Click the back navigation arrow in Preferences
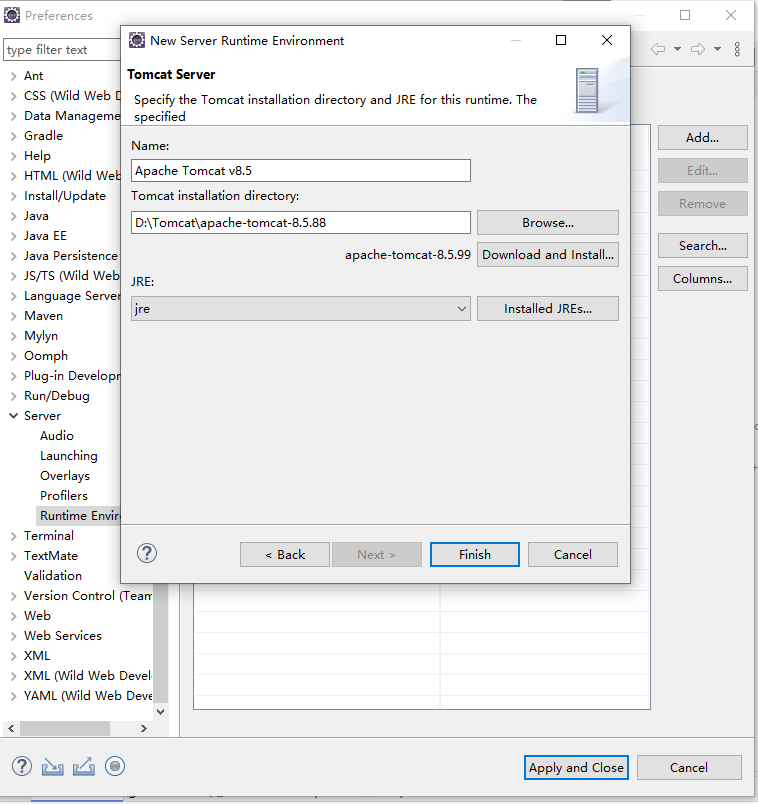 pyautogui.click(x=657, y=49)
